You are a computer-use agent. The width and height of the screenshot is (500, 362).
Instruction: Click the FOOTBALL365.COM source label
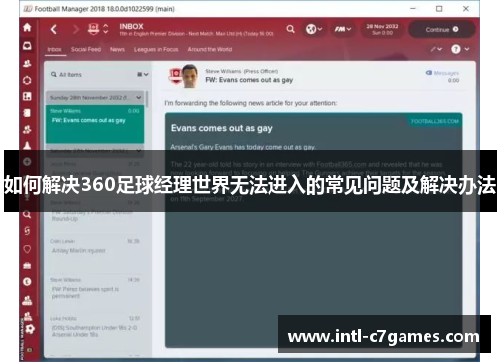coord(435,121)
